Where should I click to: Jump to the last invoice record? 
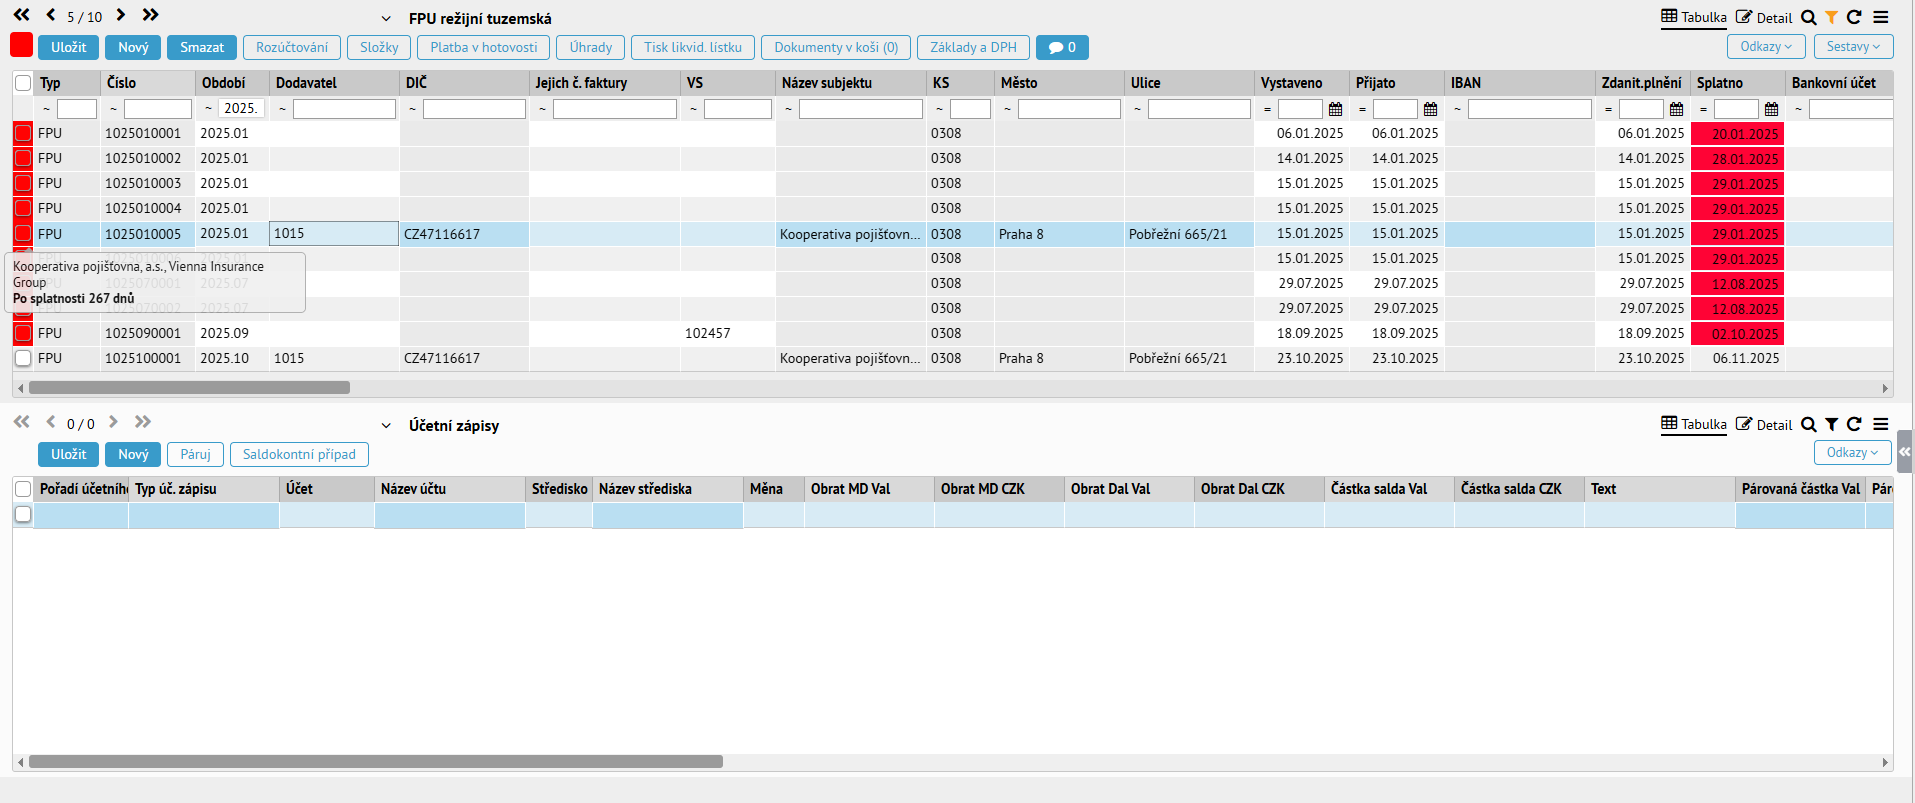pos(150,15)
